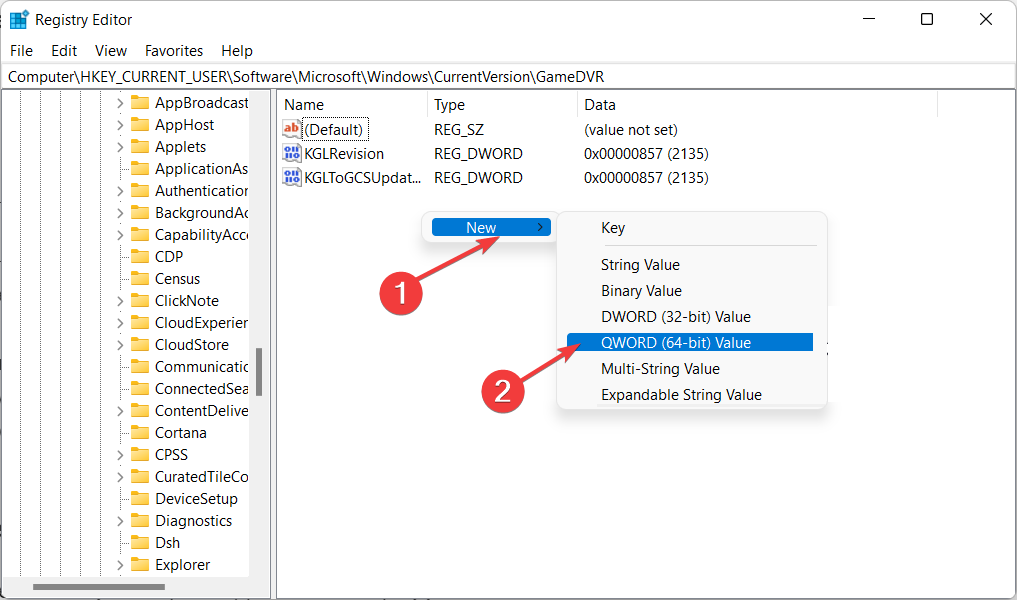Image resolution: width=1017 pixels, height=600 pixels.
Task: Expand the CloudStore key chevron
Action: tap(120, 346)
